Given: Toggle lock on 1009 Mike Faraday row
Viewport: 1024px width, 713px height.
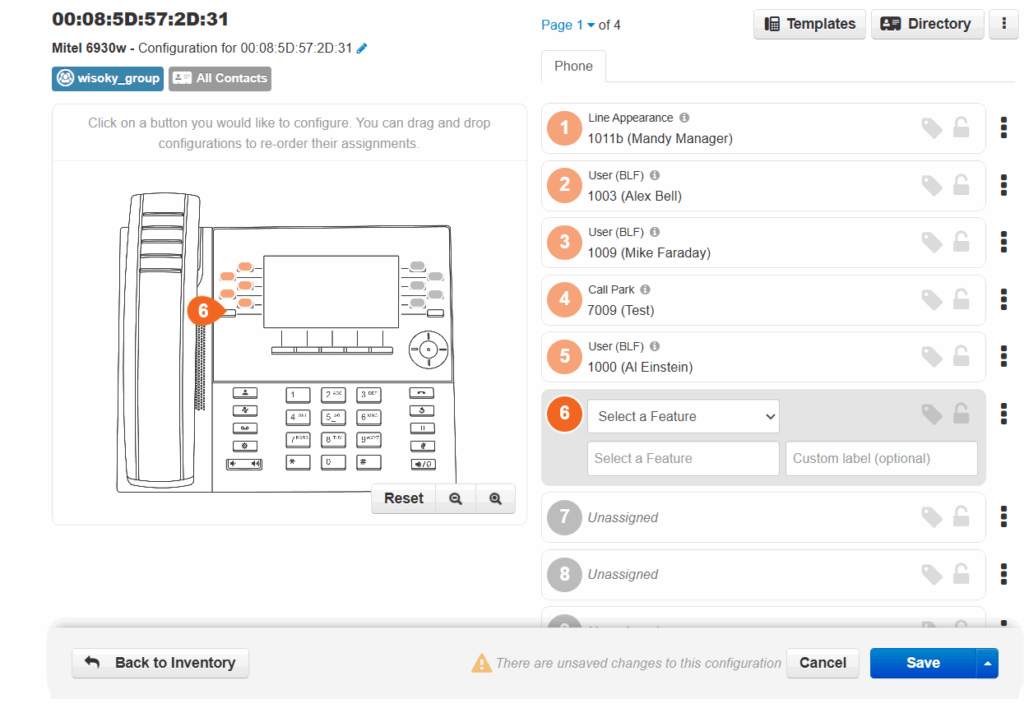Looking at the screenshot, I should tap(961, 242).
